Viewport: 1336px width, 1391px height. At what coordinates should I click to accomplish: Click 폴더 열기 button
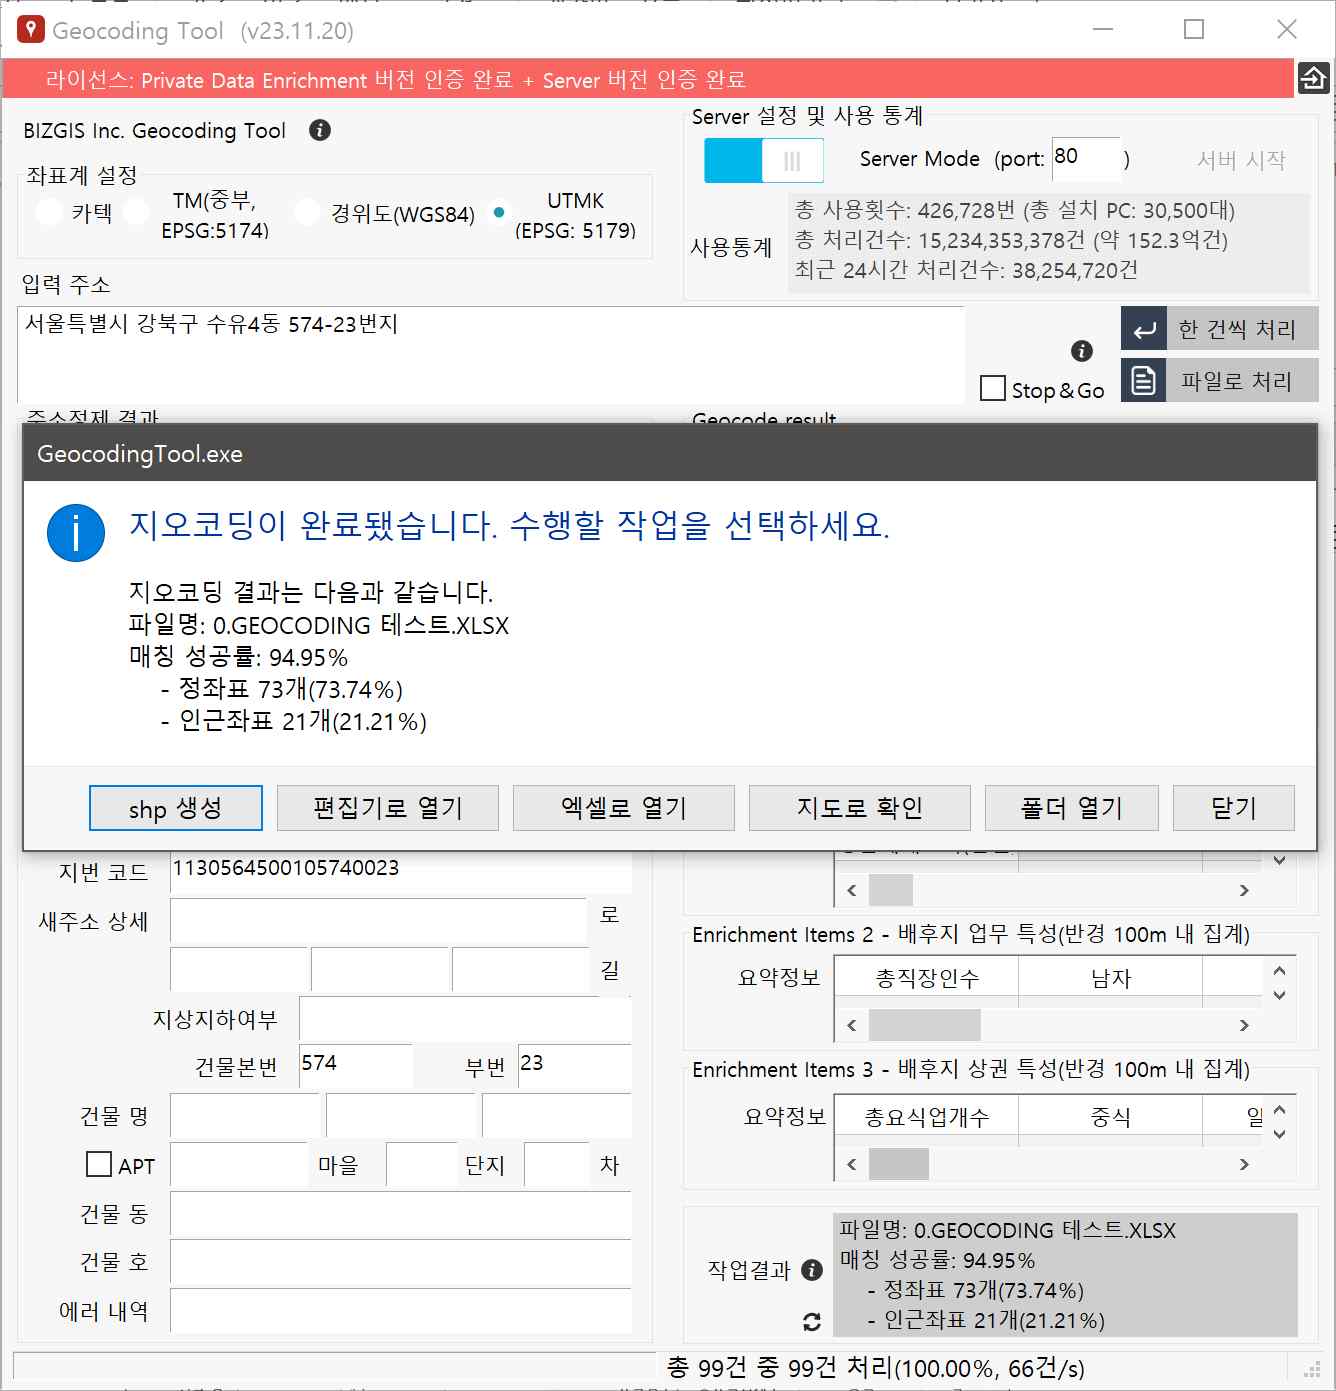[x=1072, y=808]
